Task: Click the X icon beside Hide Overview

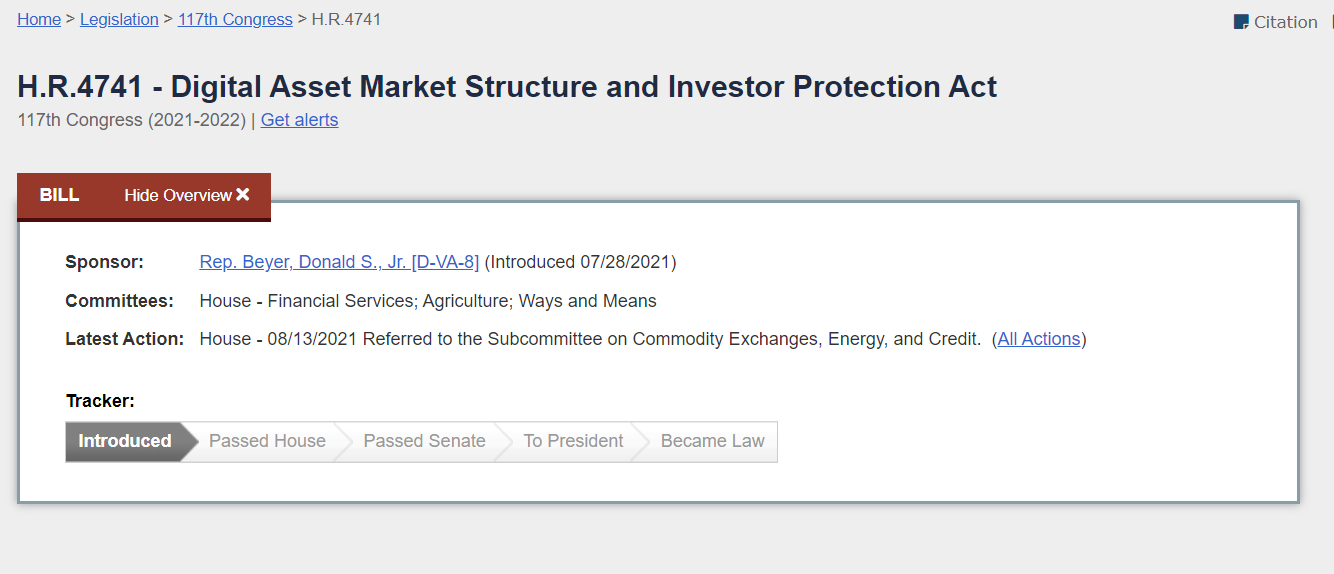Action: [243, 195]
